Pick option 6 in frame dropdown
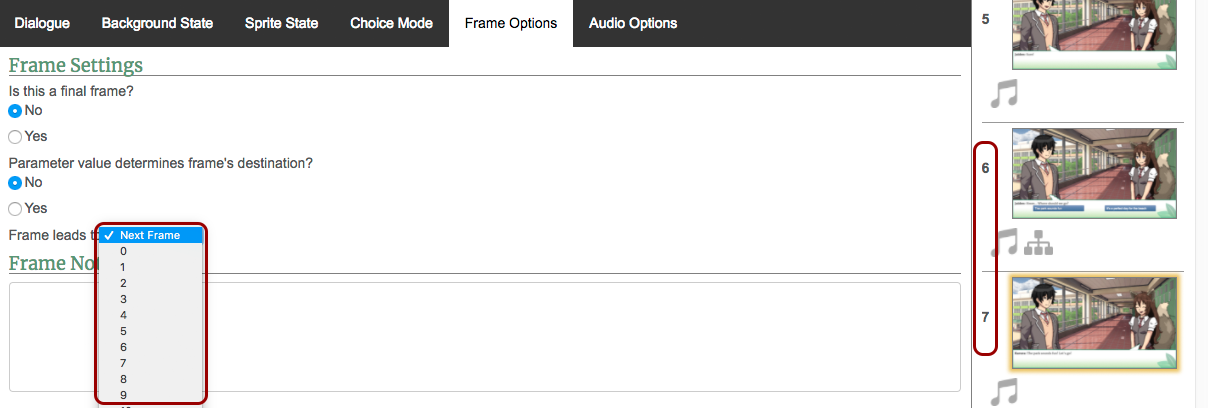Image resolution: width=1208 pixels, height=408 pixels. pos(123,347)
